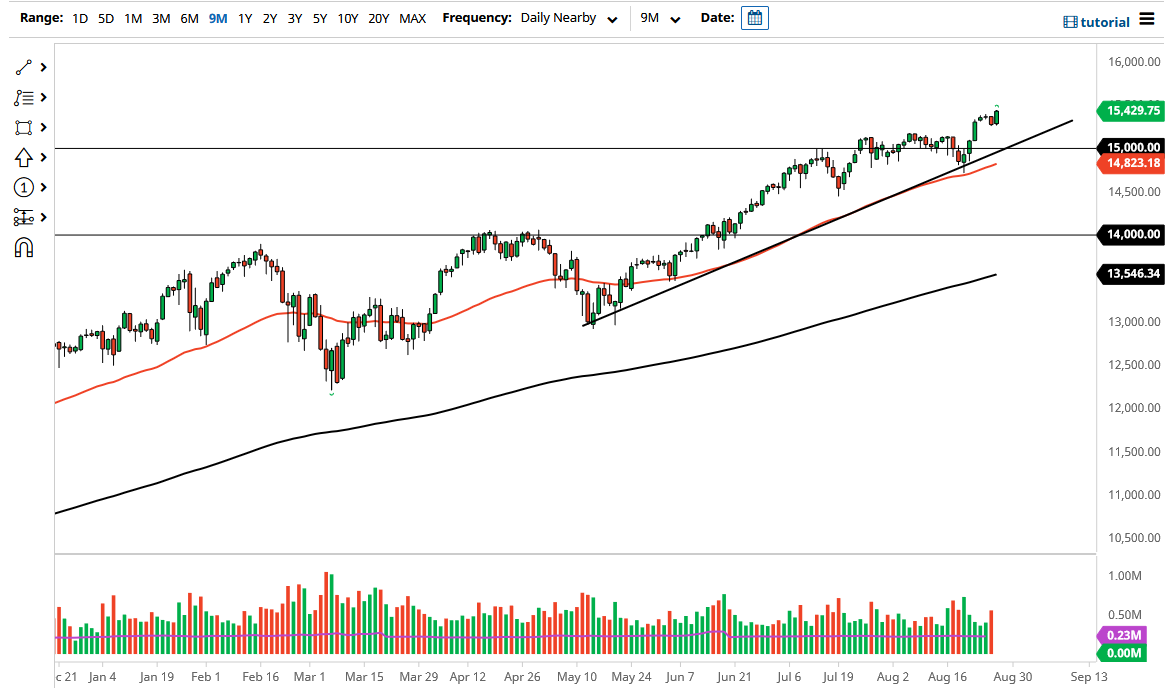The width and height of the screenshot is (1171, 697).
Task: Select the trend line drawing tool
Action: (24, 68)
